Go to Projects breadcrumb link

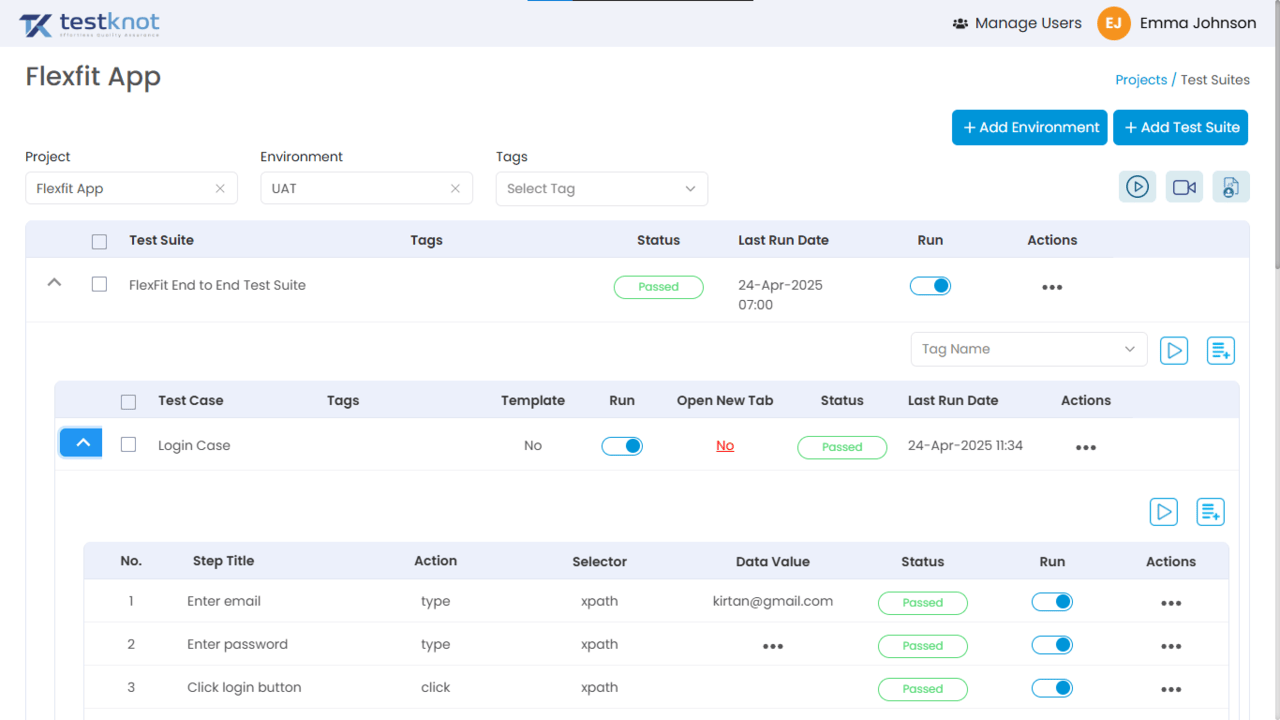pos(1141,80)
